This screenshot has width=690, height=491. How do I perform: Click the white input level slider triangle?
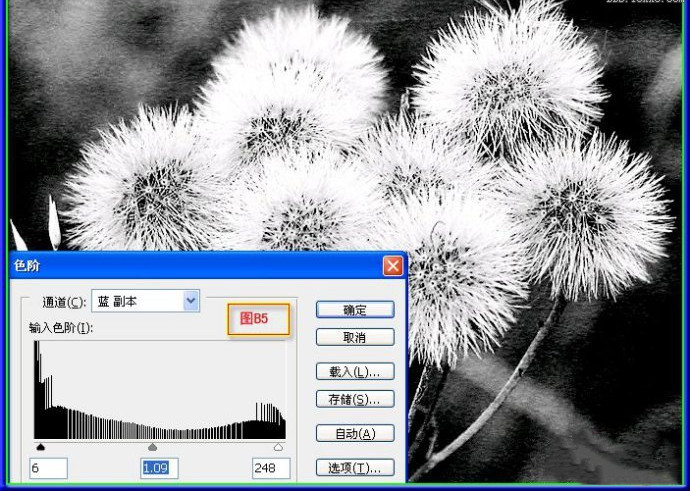click(278, 447)
